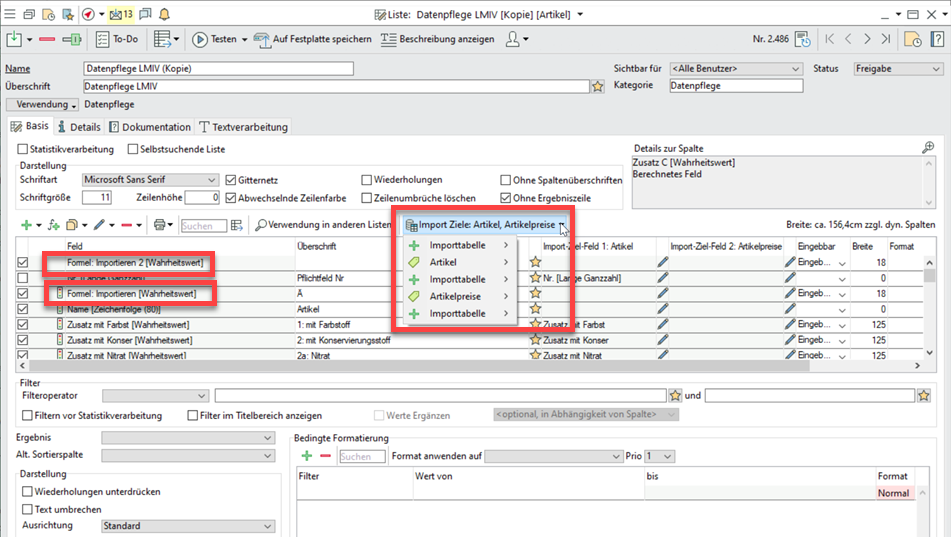Jump to the last record arrow
951x537 pixels.
tap(887, 40)
